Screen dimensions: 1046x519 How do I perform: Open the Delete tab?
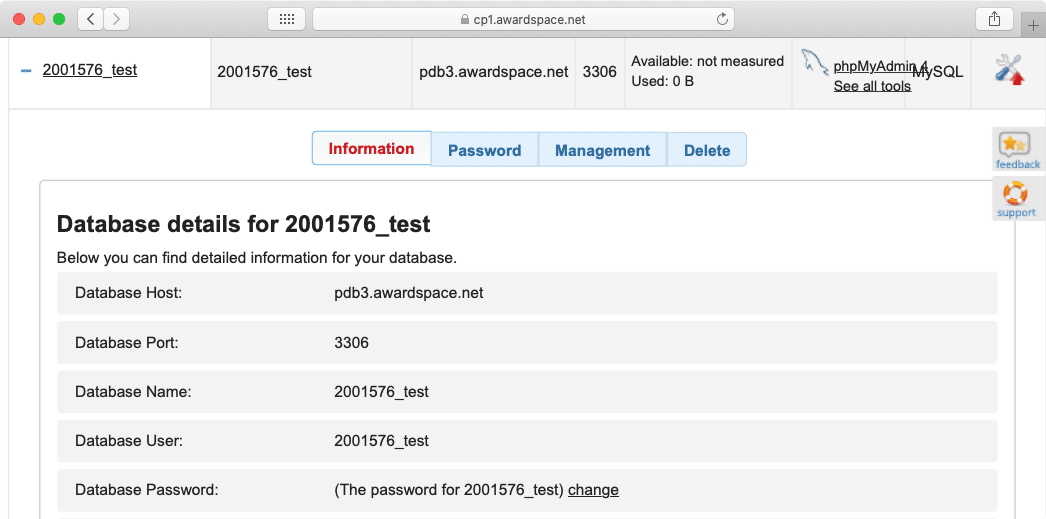[x=706, y=150]
